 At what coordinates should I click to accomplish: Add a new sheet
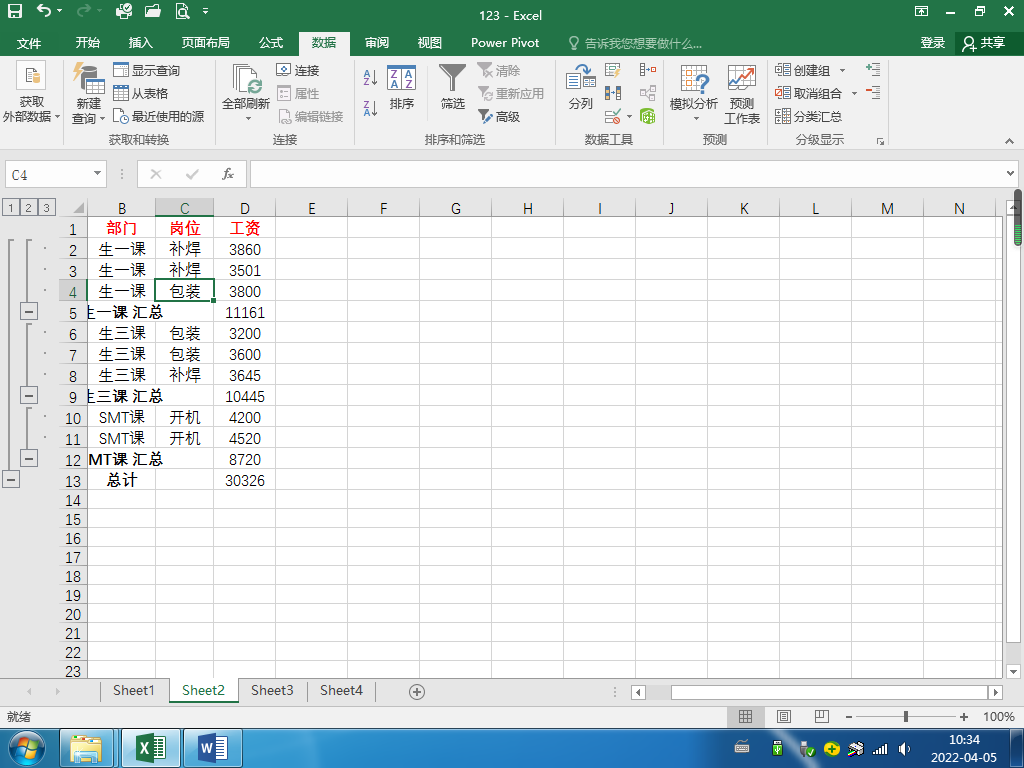[417, 692]
